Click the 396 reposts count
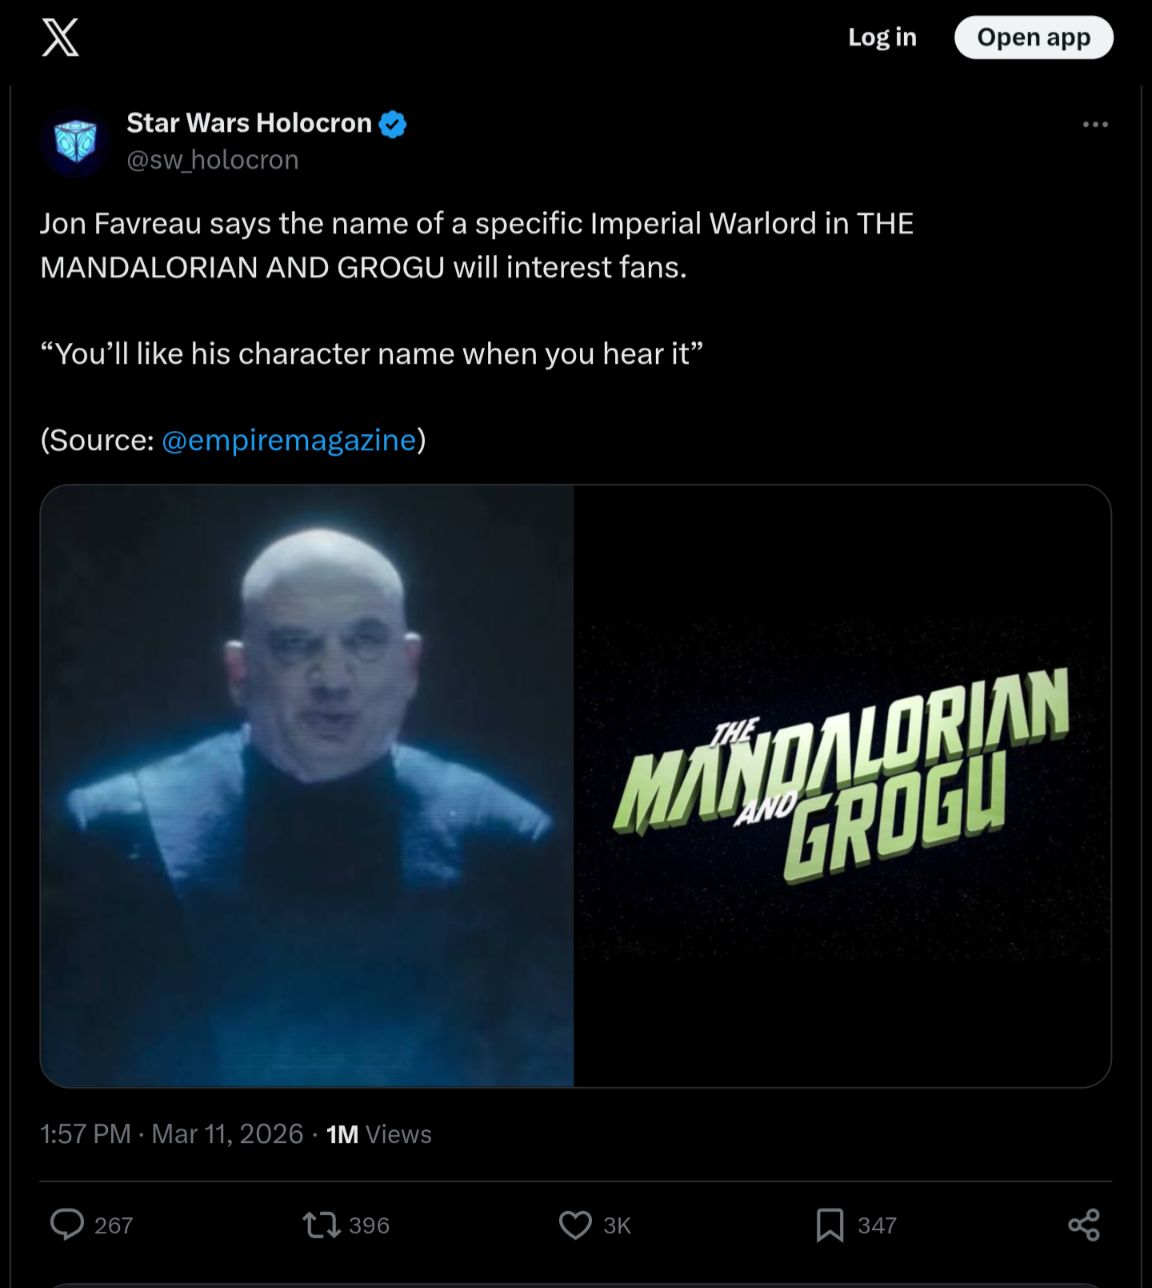This screenshot has width=1152, height=1288. tap(369, 1225)
